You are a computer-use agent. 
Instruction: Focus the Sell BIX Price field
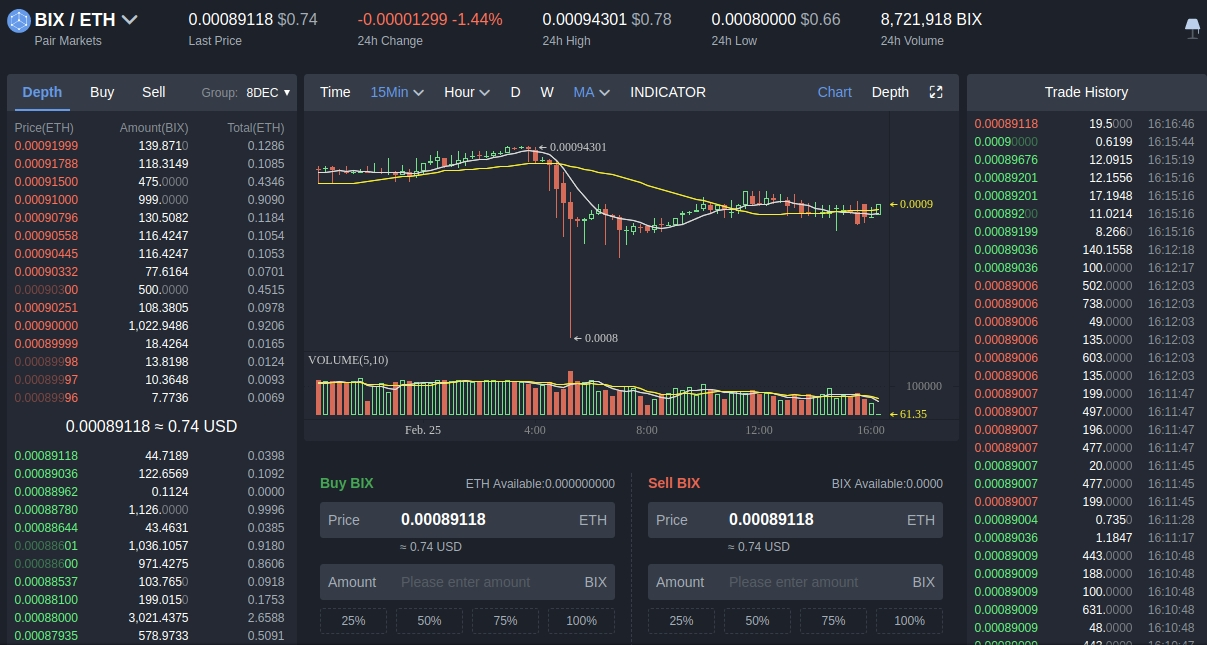[795, 520]
